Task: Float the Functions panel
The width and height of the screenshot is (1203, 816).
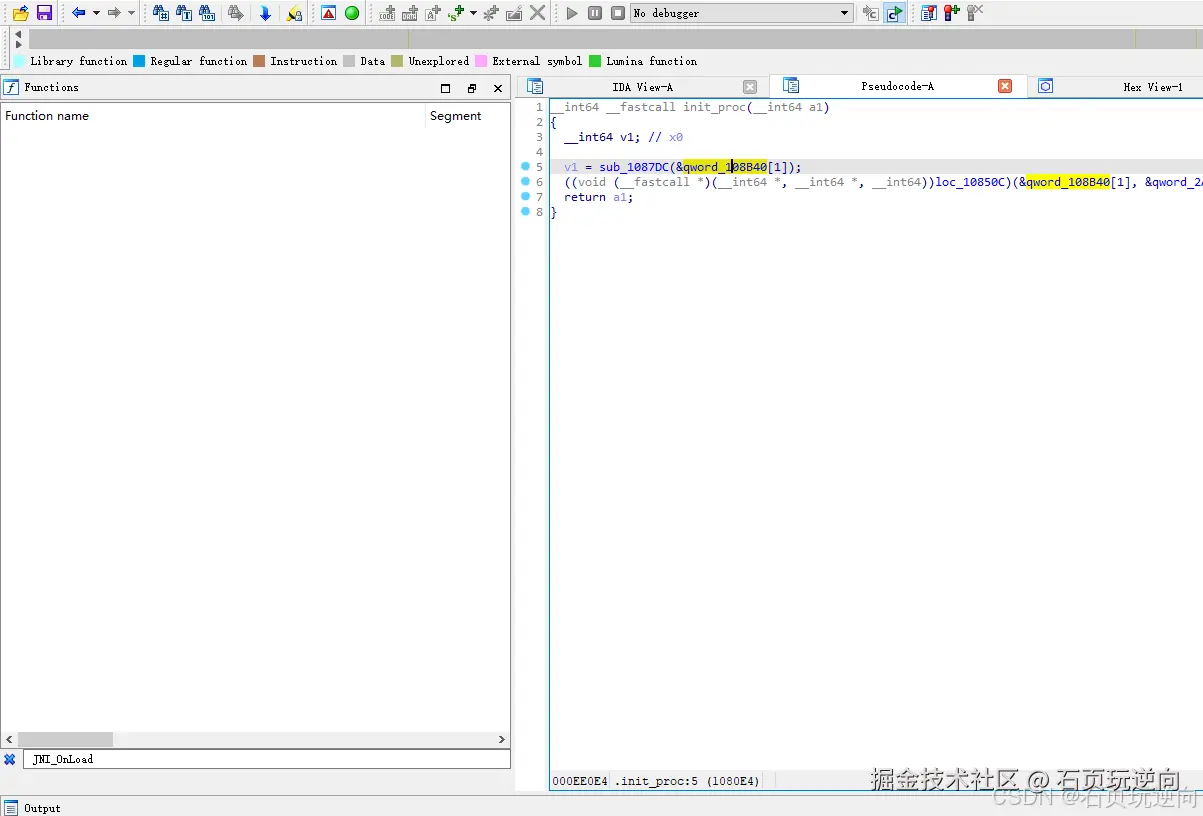Action: pos(472,88)
